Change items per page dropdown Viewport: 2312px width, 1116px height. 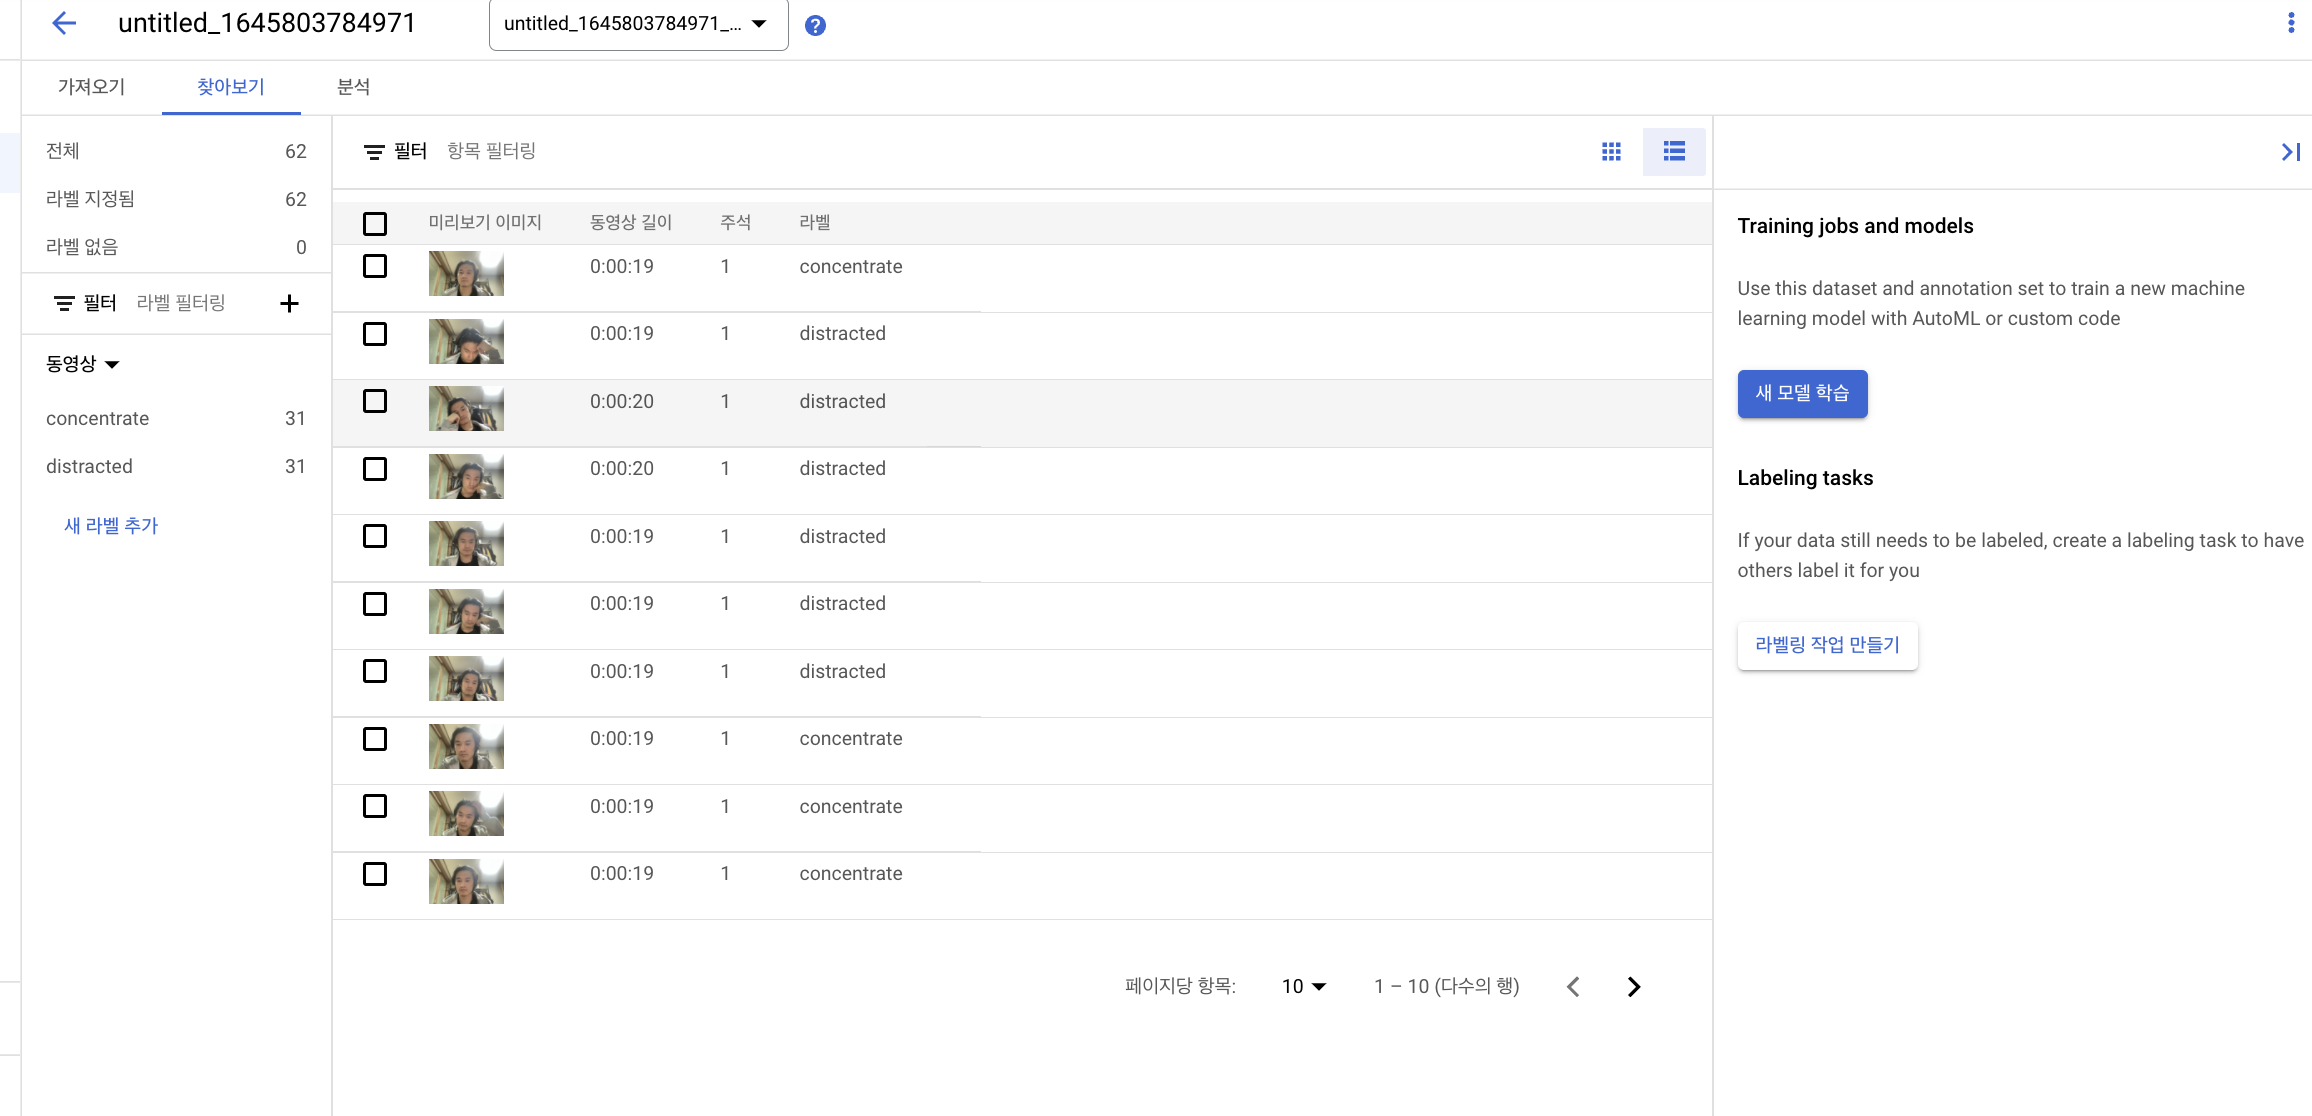pos(1303,987)
